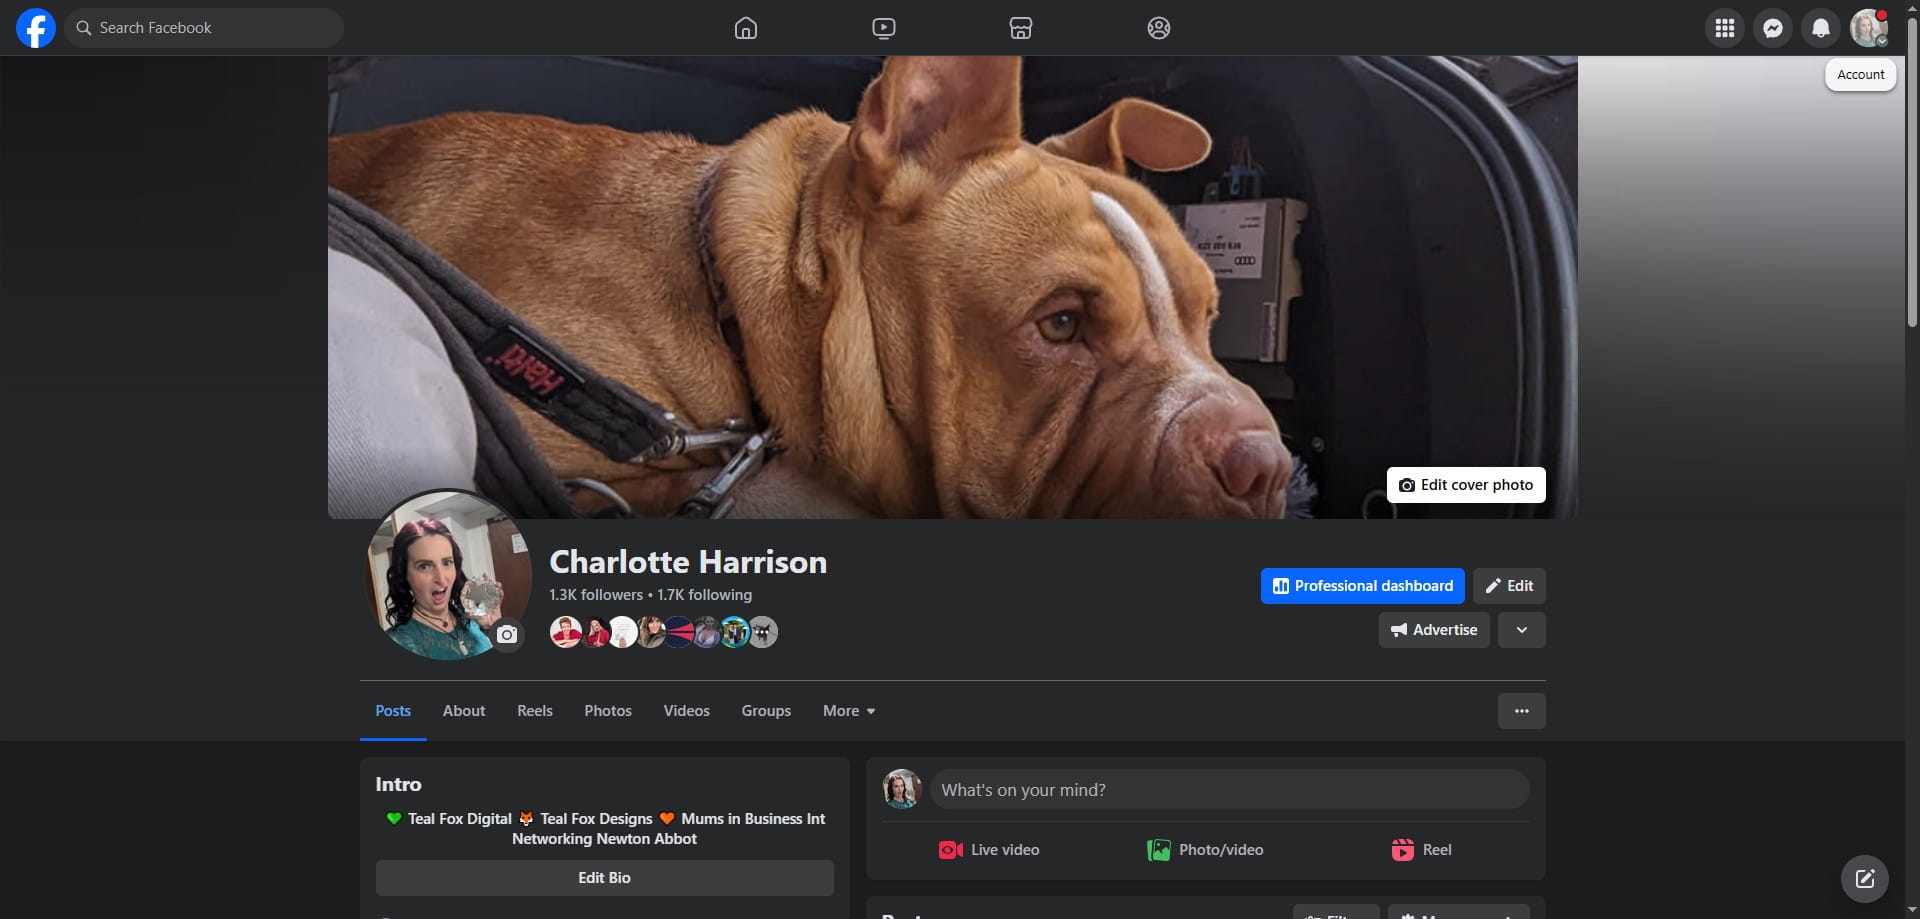The image size is (1920, 919).
Task: Click in the Search Facebook field
Action: tap(204, 28)
